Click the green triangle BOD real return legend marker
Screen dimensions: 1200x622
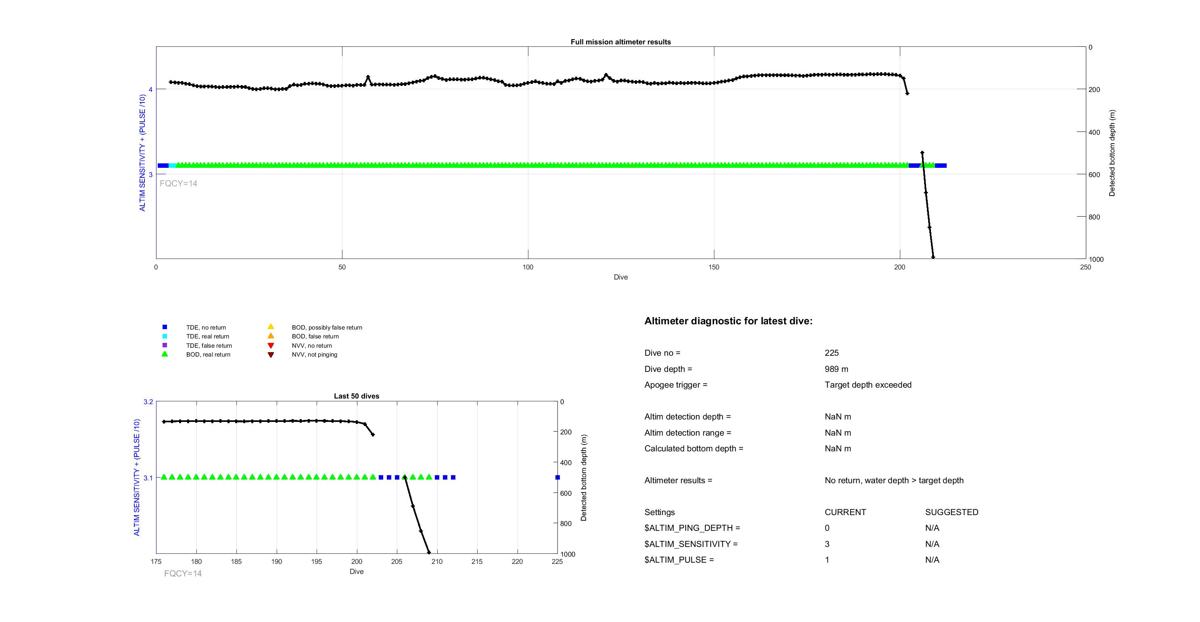coord(163,354)
